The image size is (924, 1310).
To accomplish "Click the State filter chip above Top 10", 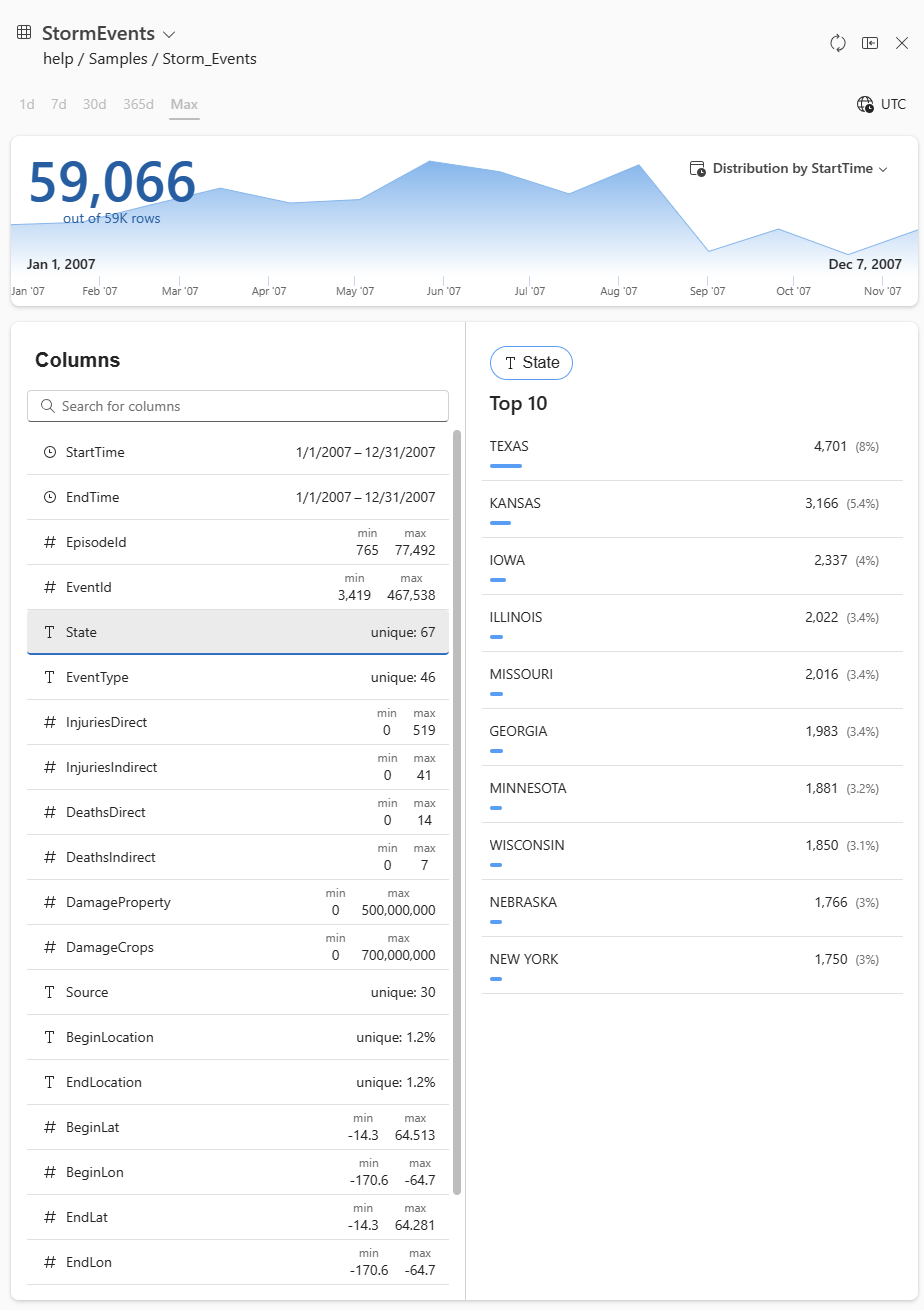I will 531,363.
